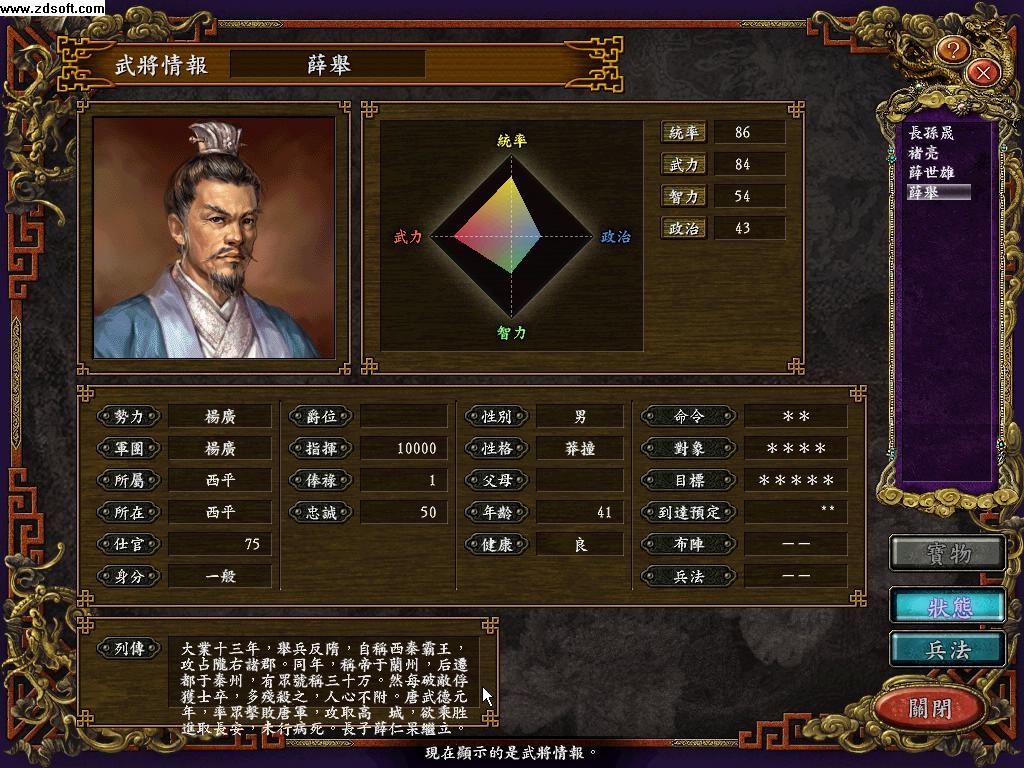The width and height of the screenshot is (1024, 768).
Task: Click the 智力 intelligence stat label
Action: point(683,197)
